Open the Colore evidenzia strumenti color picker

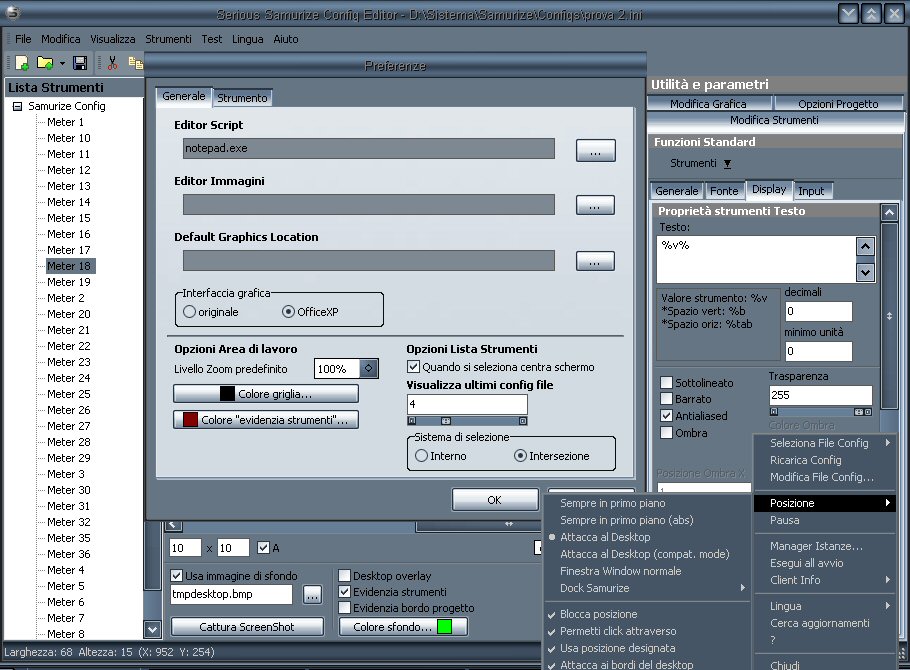[x=266, y=419]
